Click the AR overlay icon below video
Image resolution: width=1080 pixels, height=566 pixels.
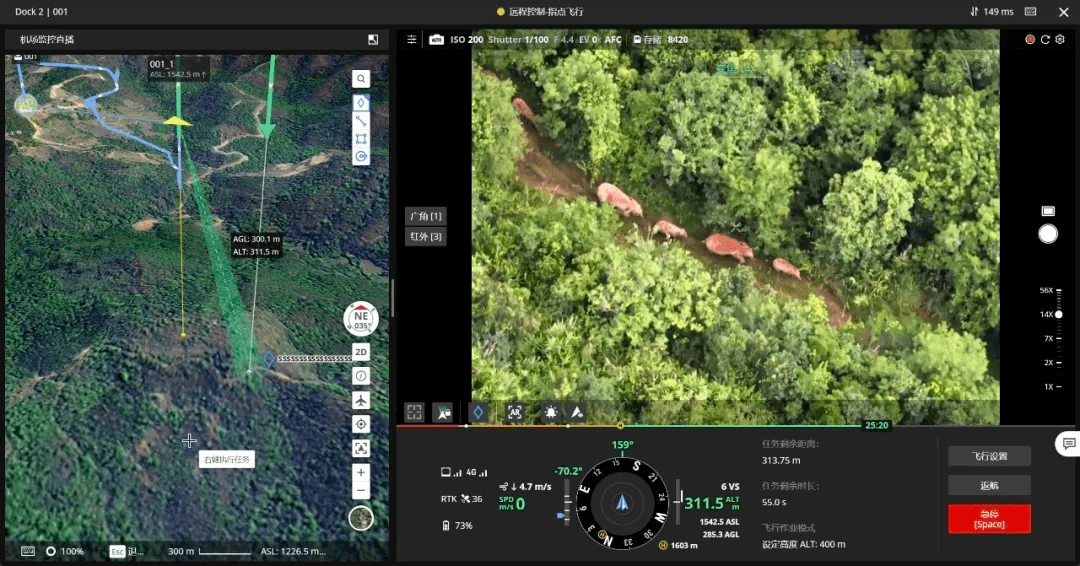(515, 412)
